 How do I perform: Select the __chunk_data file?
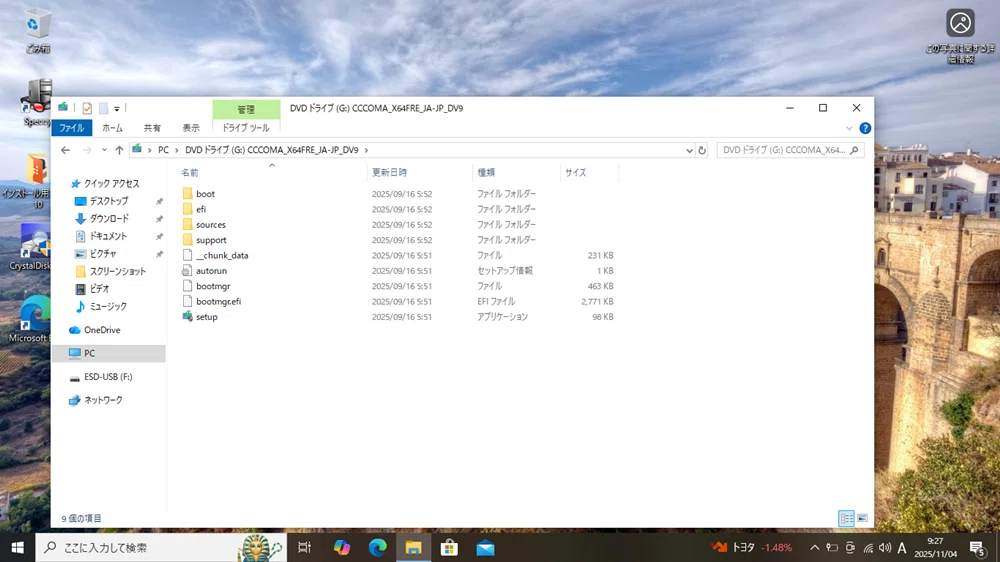point(222,255)
